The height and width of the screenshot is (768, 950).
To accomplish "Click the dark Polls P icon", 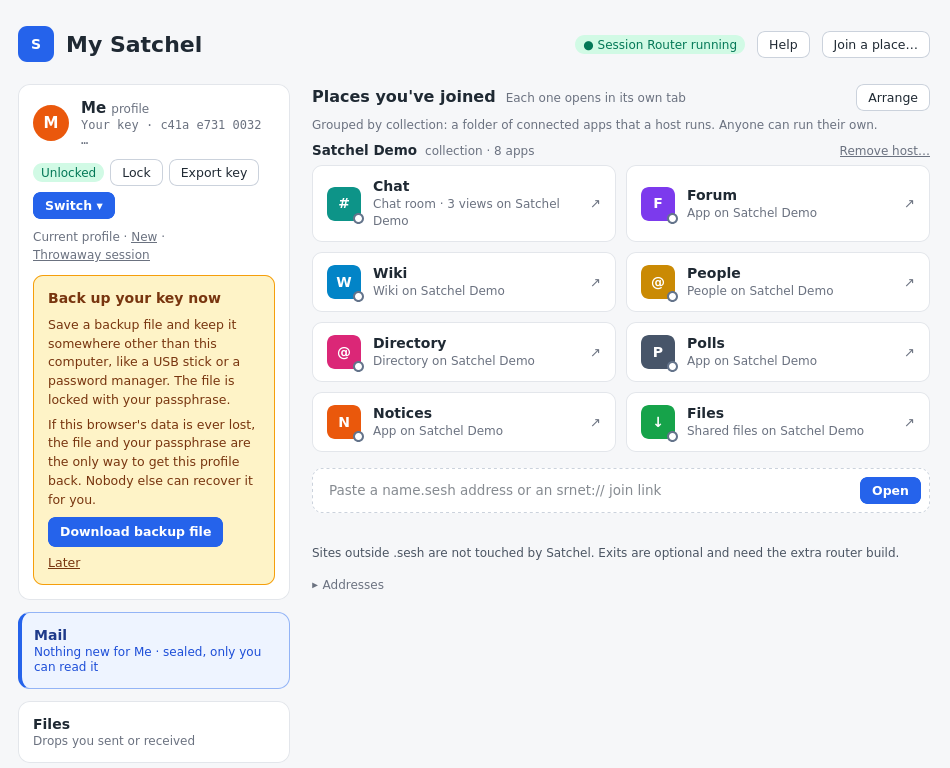I will click(x=657, y=352).
